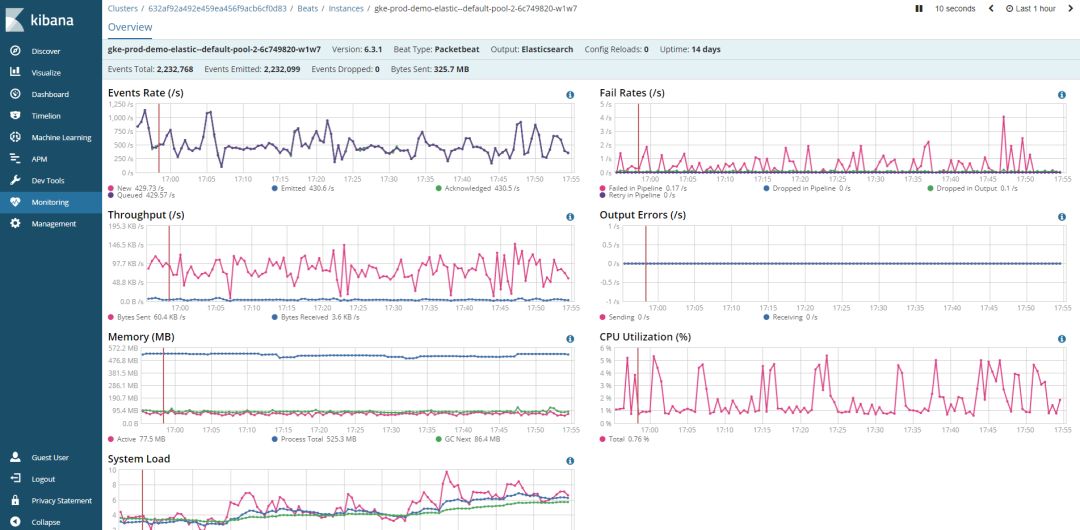Viewport: 1080px width, 530px height.
Task: Toggle Sending legend in Output Errors
Action: click(625, 317)
